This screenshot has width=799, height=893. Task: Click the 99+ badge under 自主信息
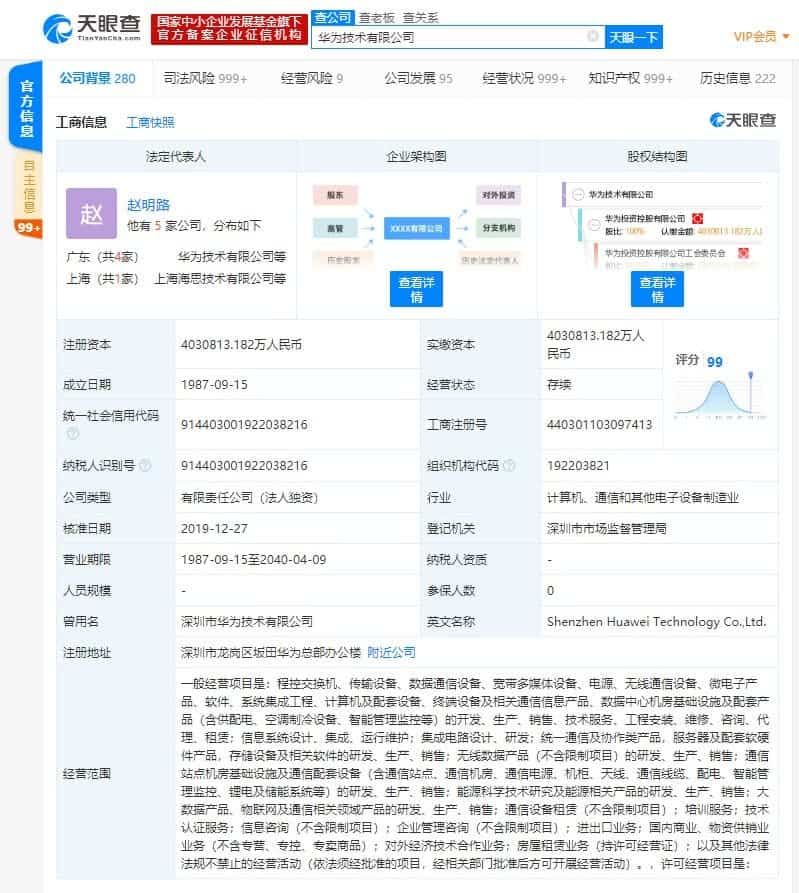(x=28, y=228)
